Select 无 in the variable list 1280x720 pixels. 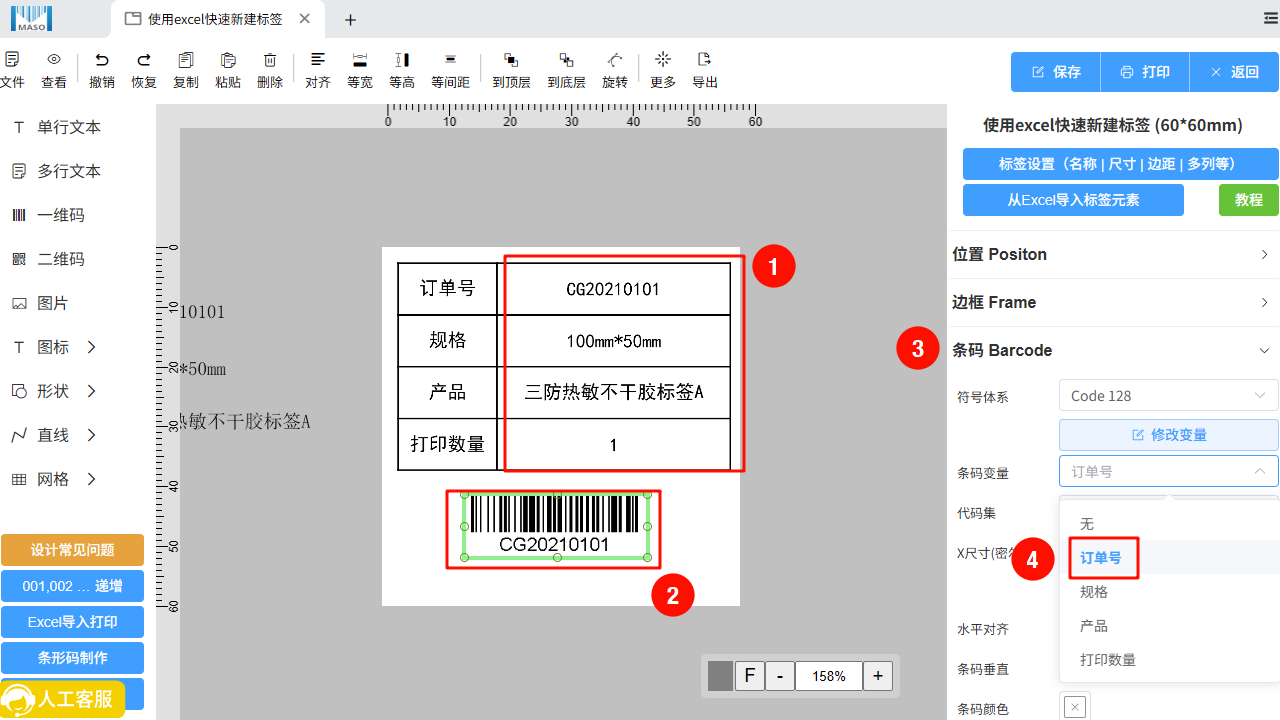(x=1169, y=524)
